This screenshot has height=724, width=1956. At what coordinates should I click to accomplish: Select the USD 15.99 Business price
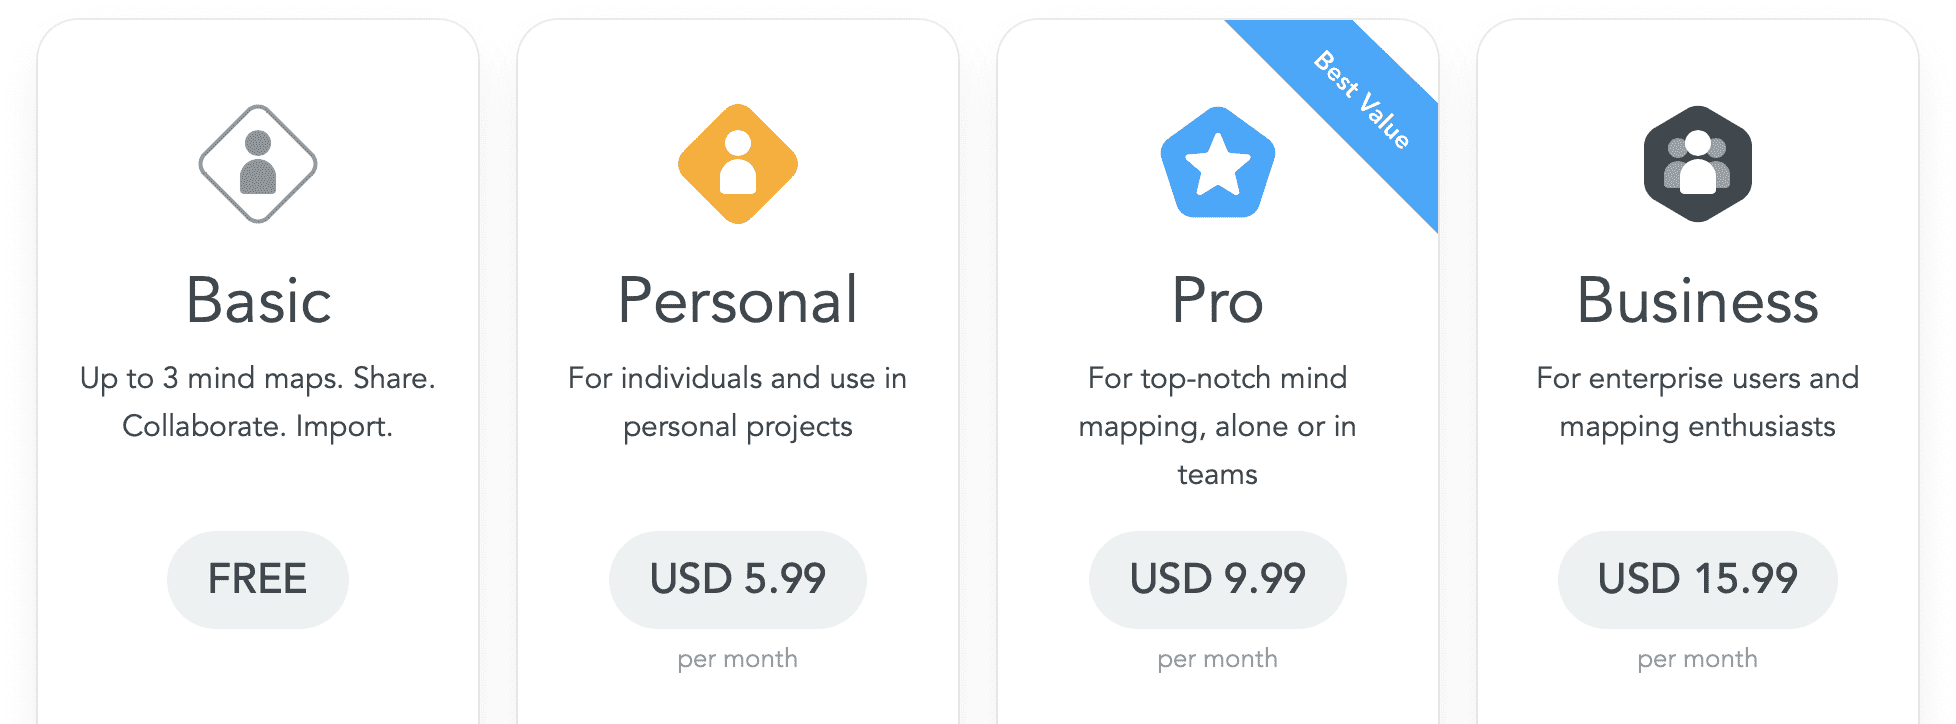coord(1698,580)
